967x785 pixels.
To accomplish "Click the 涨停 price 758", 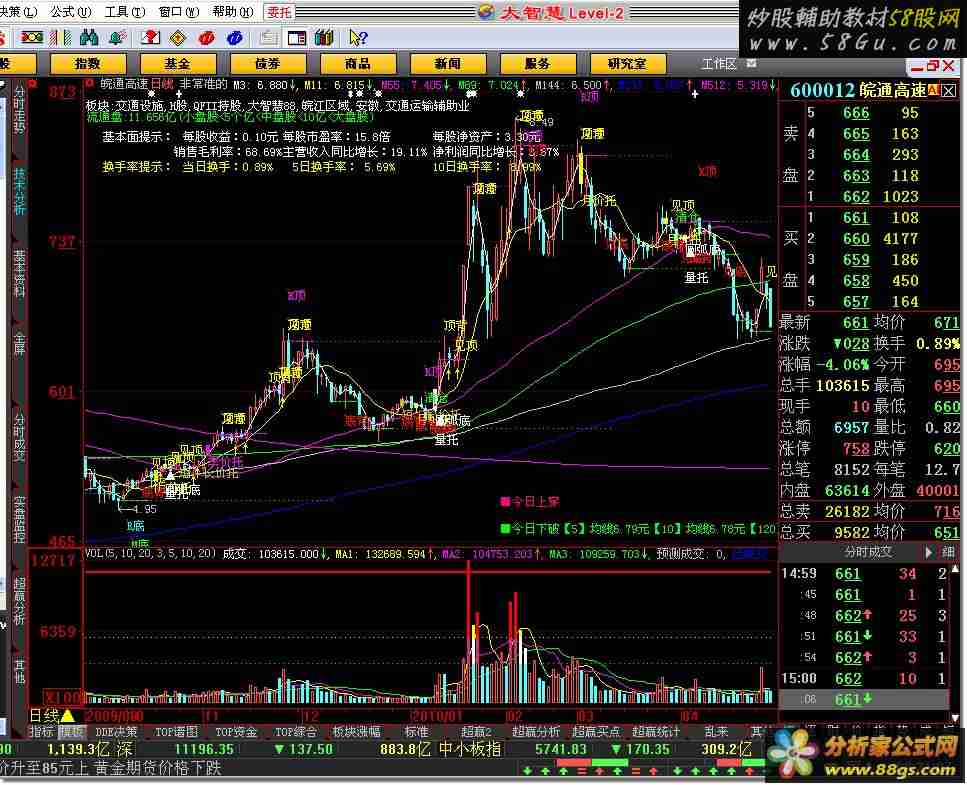I will click(856, 448).
